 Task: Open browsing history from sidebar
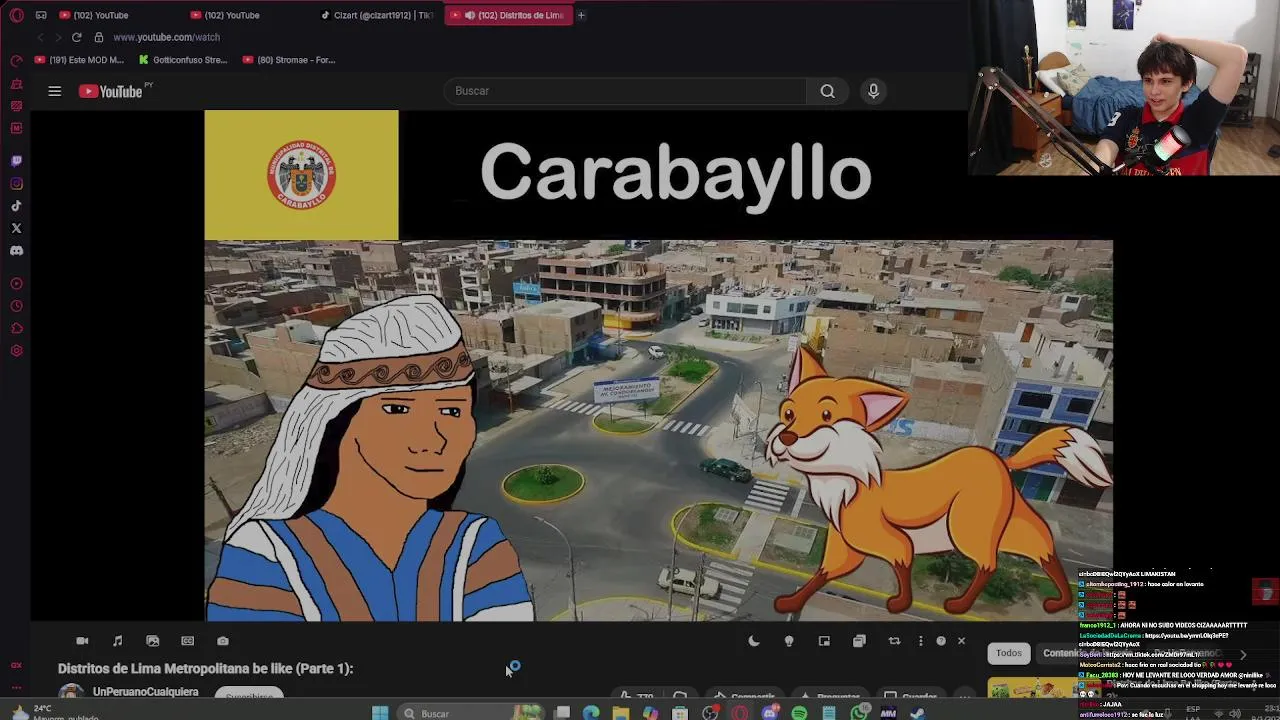tap(16, 306)
